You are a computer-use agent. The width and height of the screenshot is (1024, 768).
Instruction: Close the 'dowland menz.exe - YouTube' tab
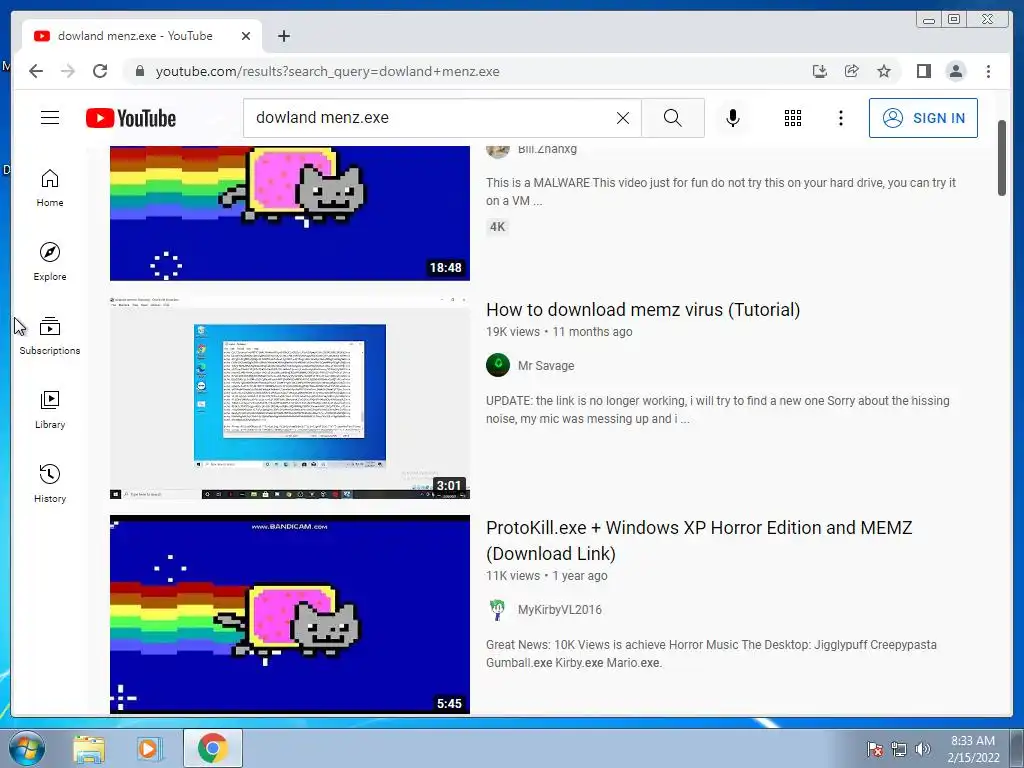click(246, 36)
